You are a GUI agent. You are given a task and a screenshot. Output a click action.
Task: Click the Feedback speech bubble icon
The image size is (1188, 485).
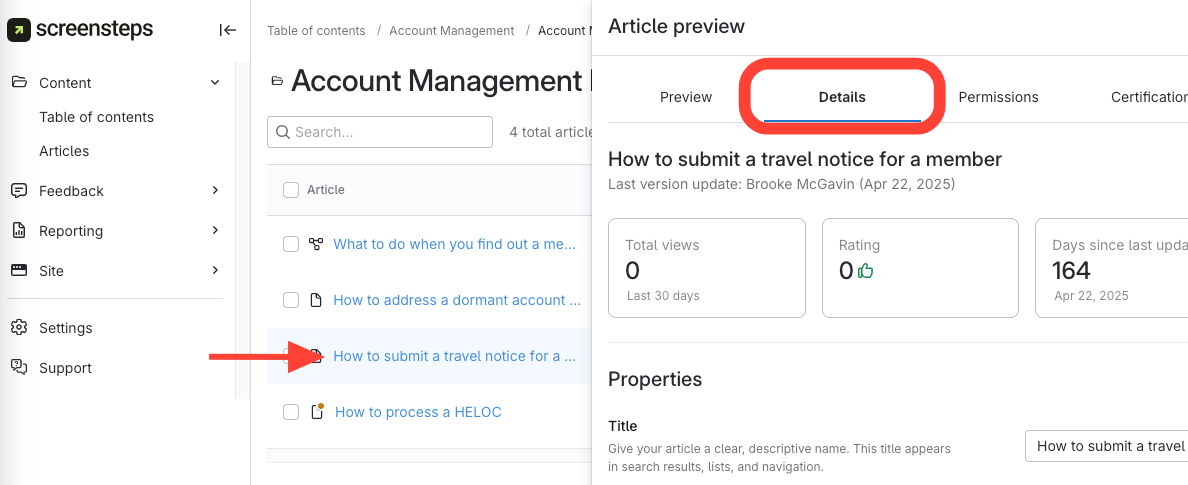(x=19, y=191)
